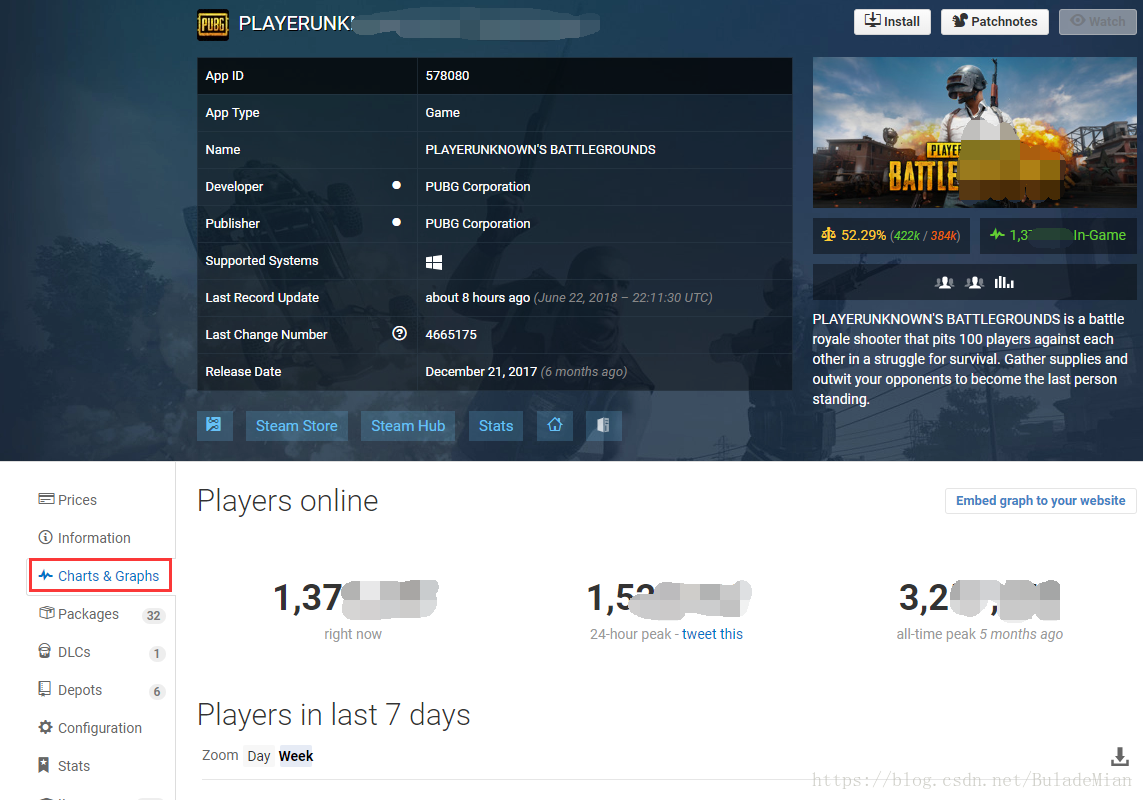Click the booklet icon button after home
Screen dimensions: 1143x800
(x=604, y=425)
